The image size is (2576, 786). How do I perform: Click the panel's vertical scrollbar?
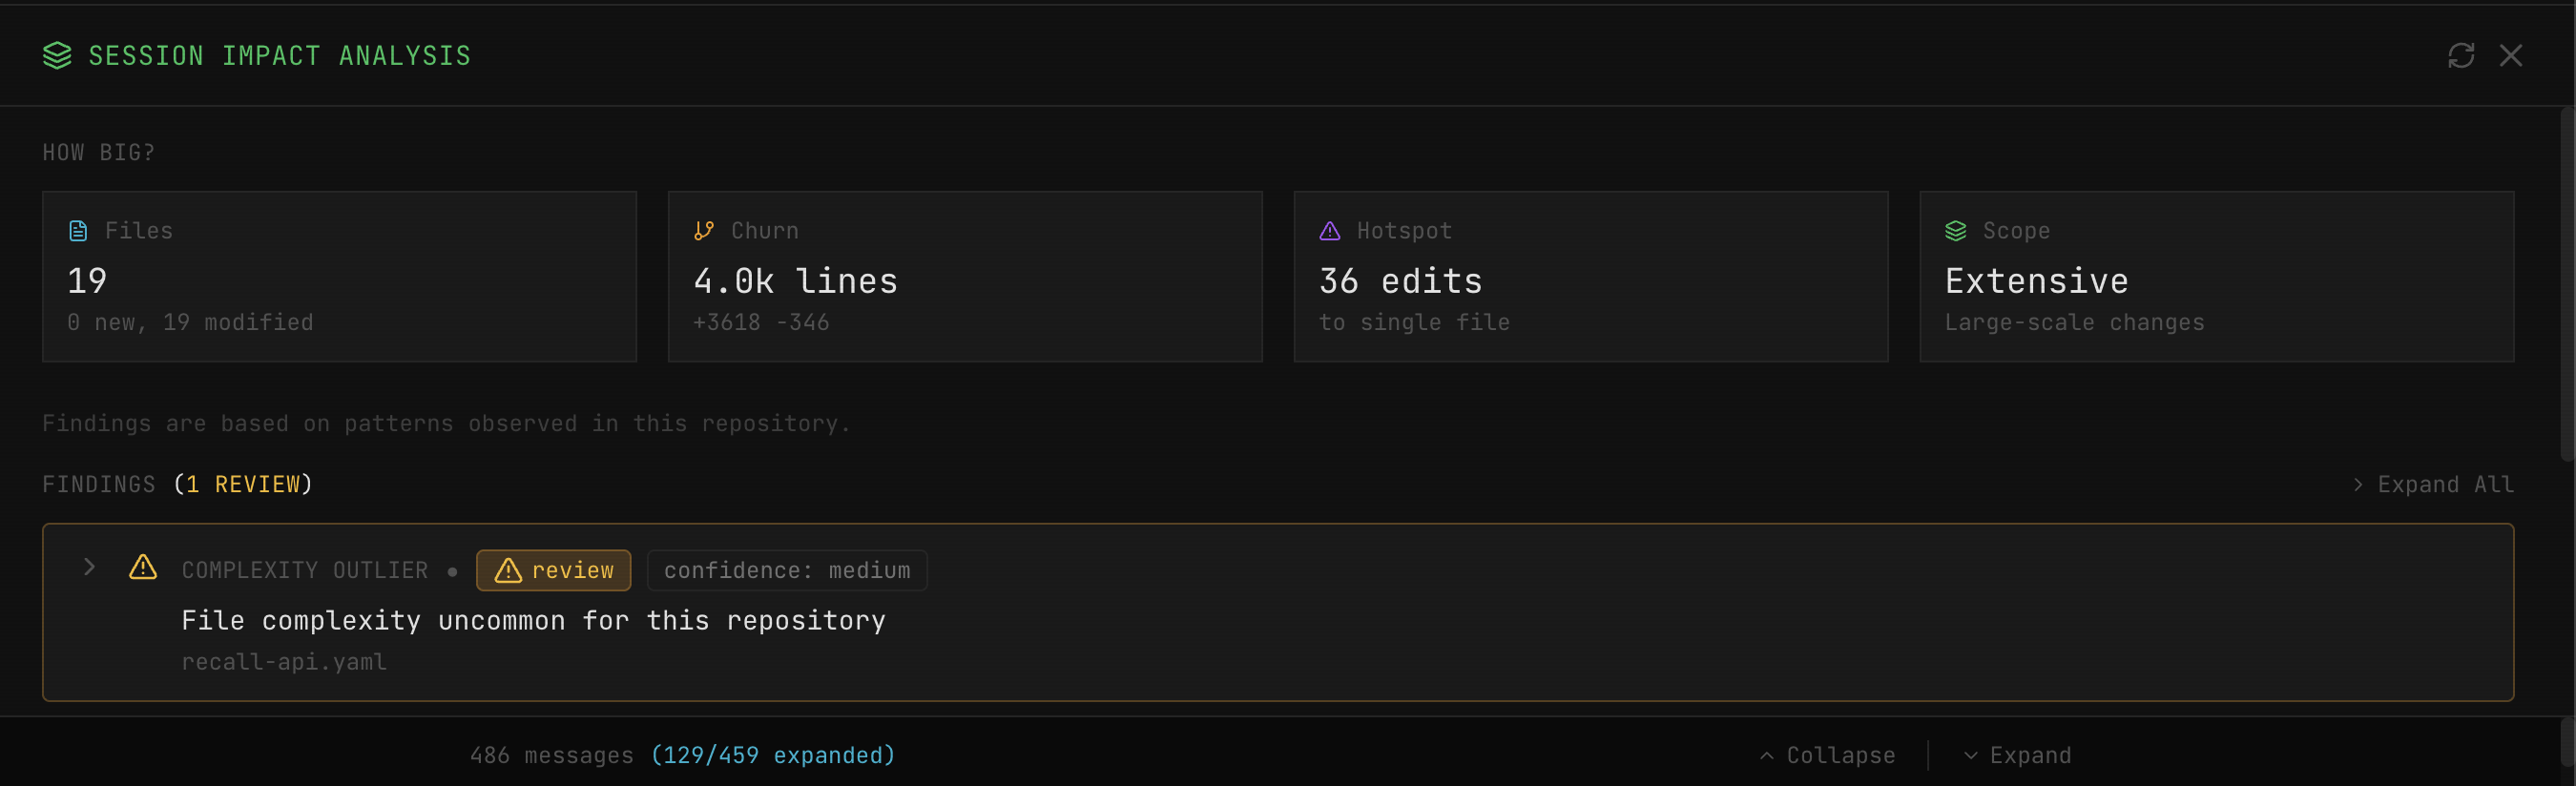coord(2567,280)
